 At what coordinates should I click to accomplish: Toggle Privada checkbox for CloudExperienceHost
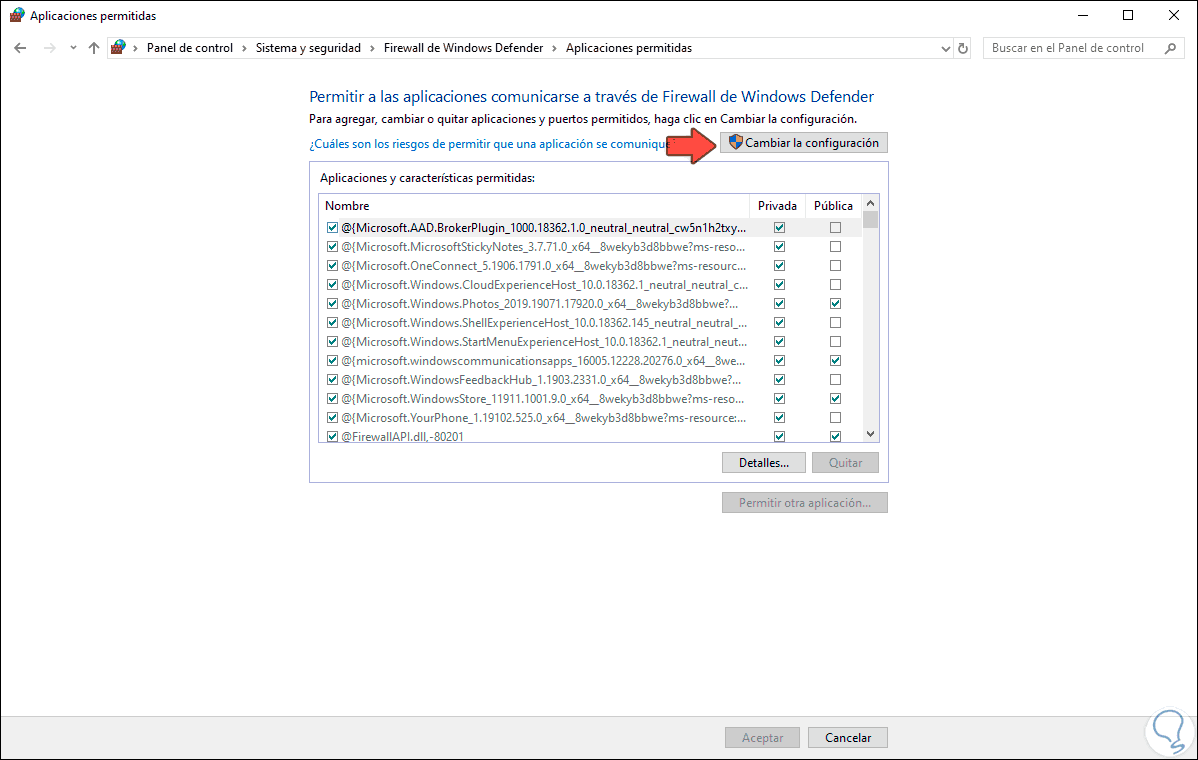pos(779,285)
